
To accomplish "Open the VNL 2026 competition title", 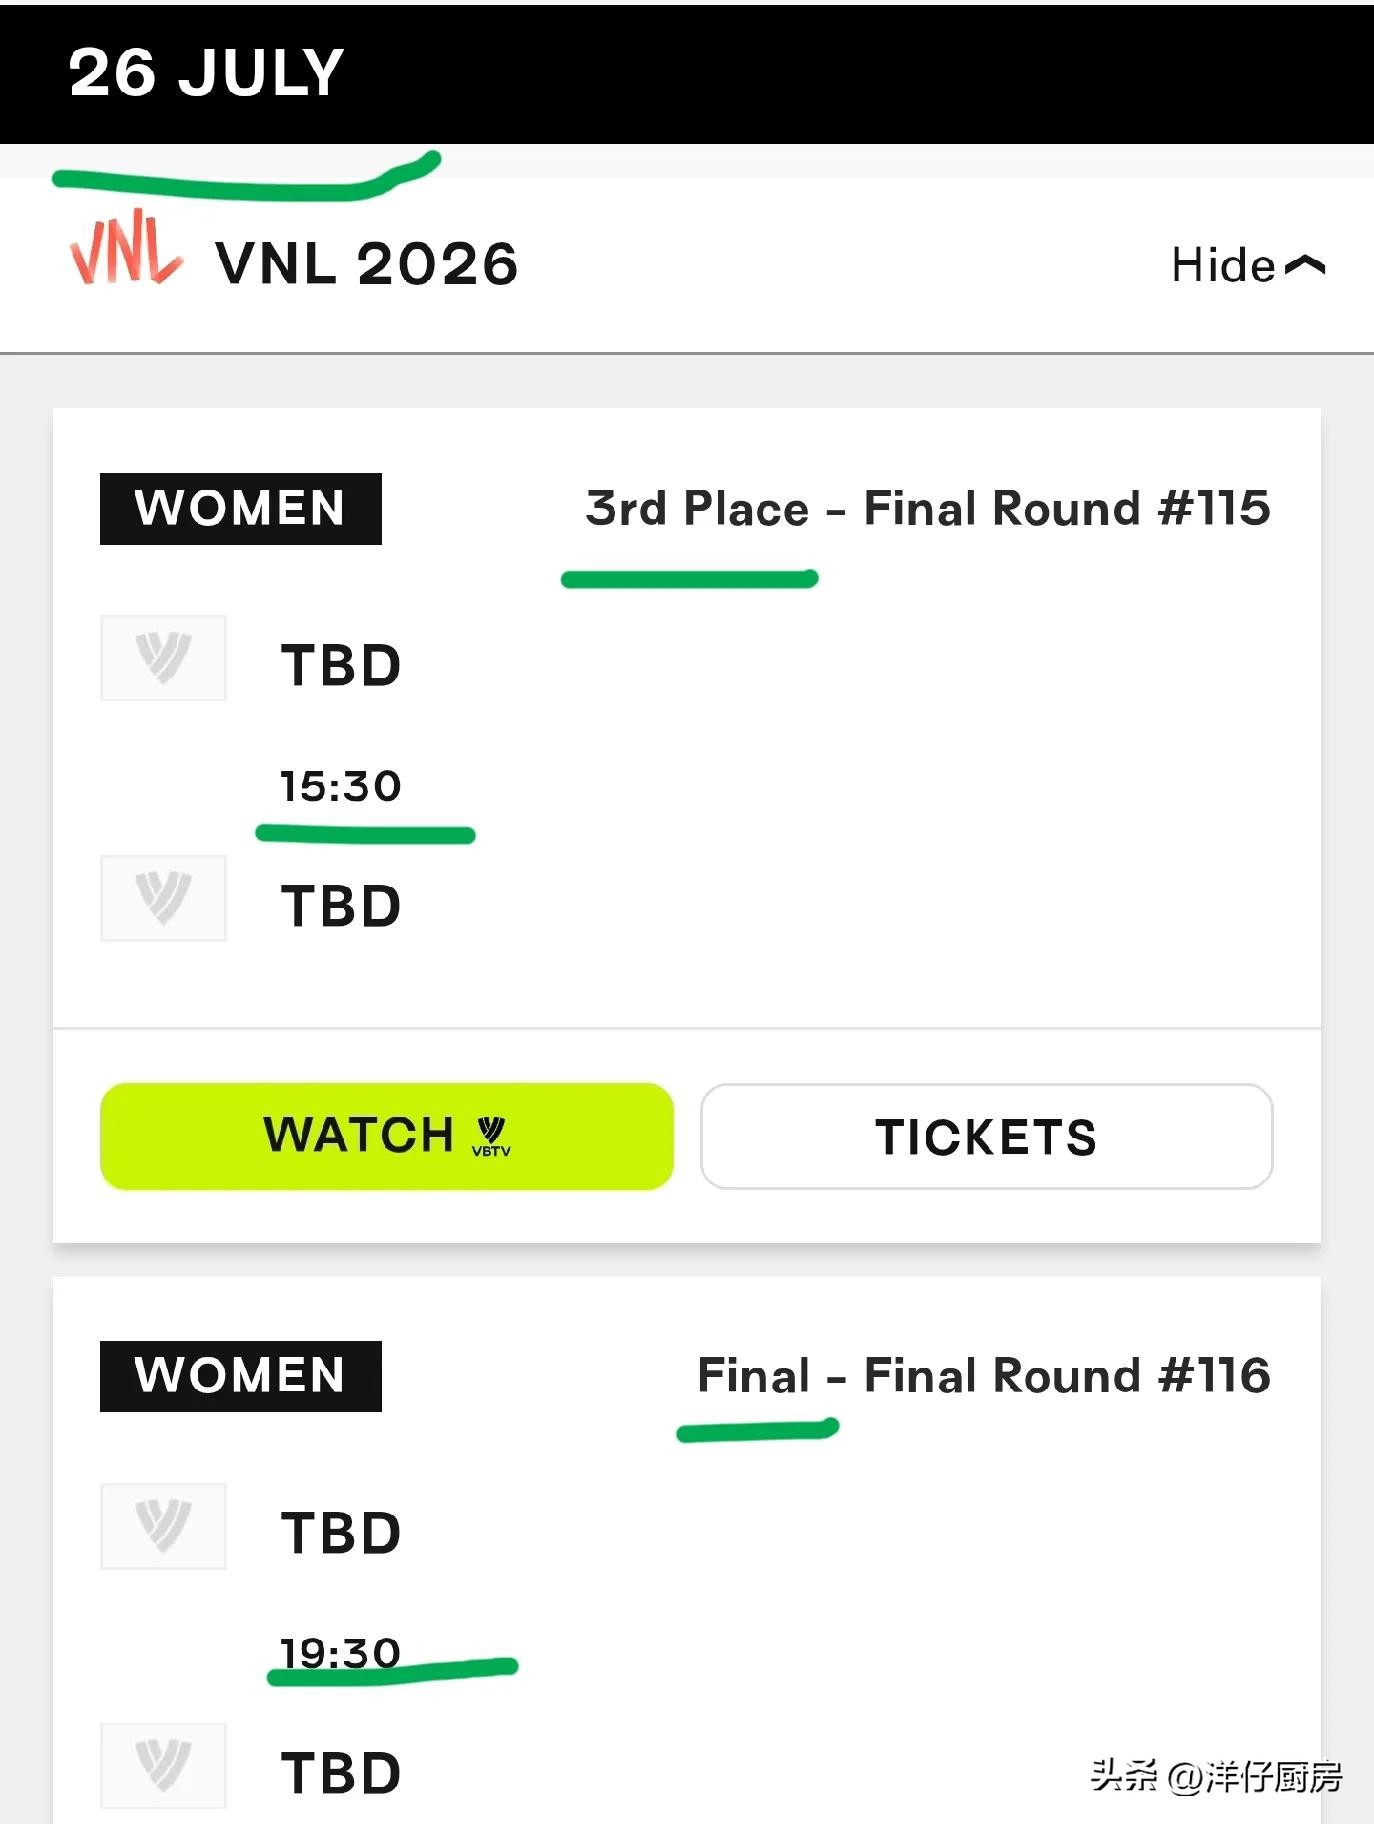I will pyautogui.click(x=367, y=264).
